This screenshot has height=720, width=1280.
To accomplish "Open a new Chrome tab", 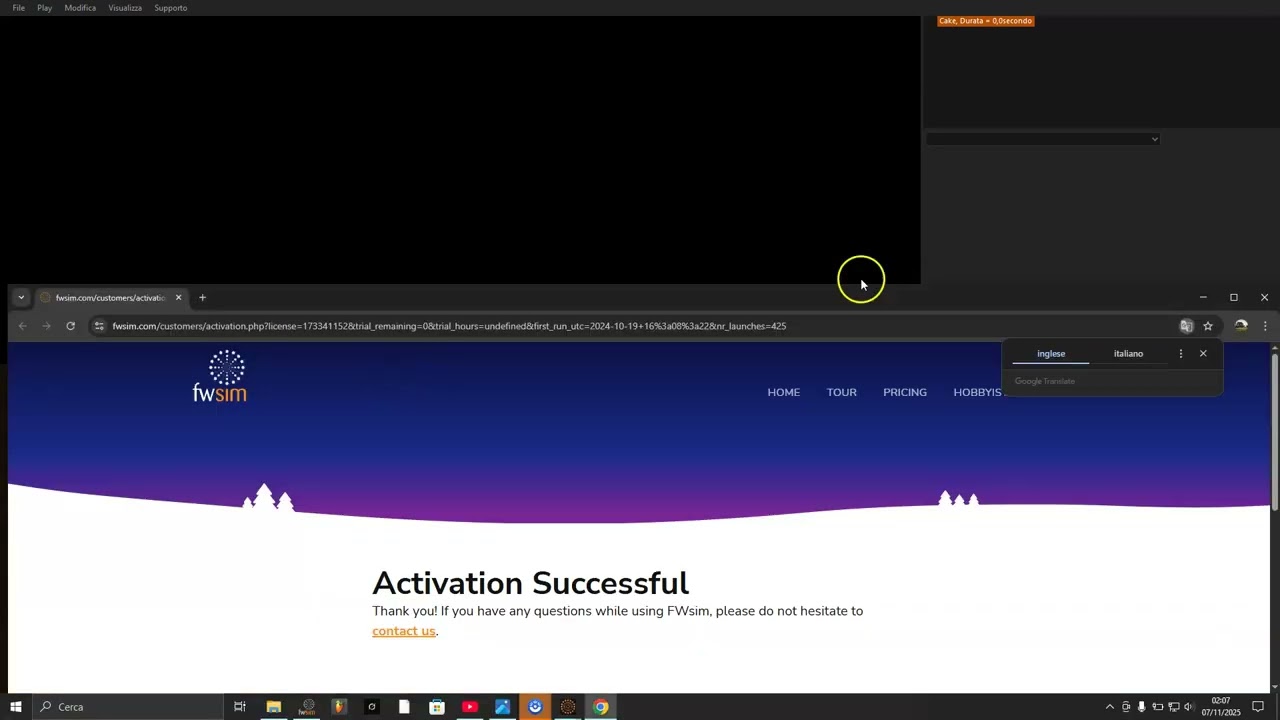I will point(202,298).
